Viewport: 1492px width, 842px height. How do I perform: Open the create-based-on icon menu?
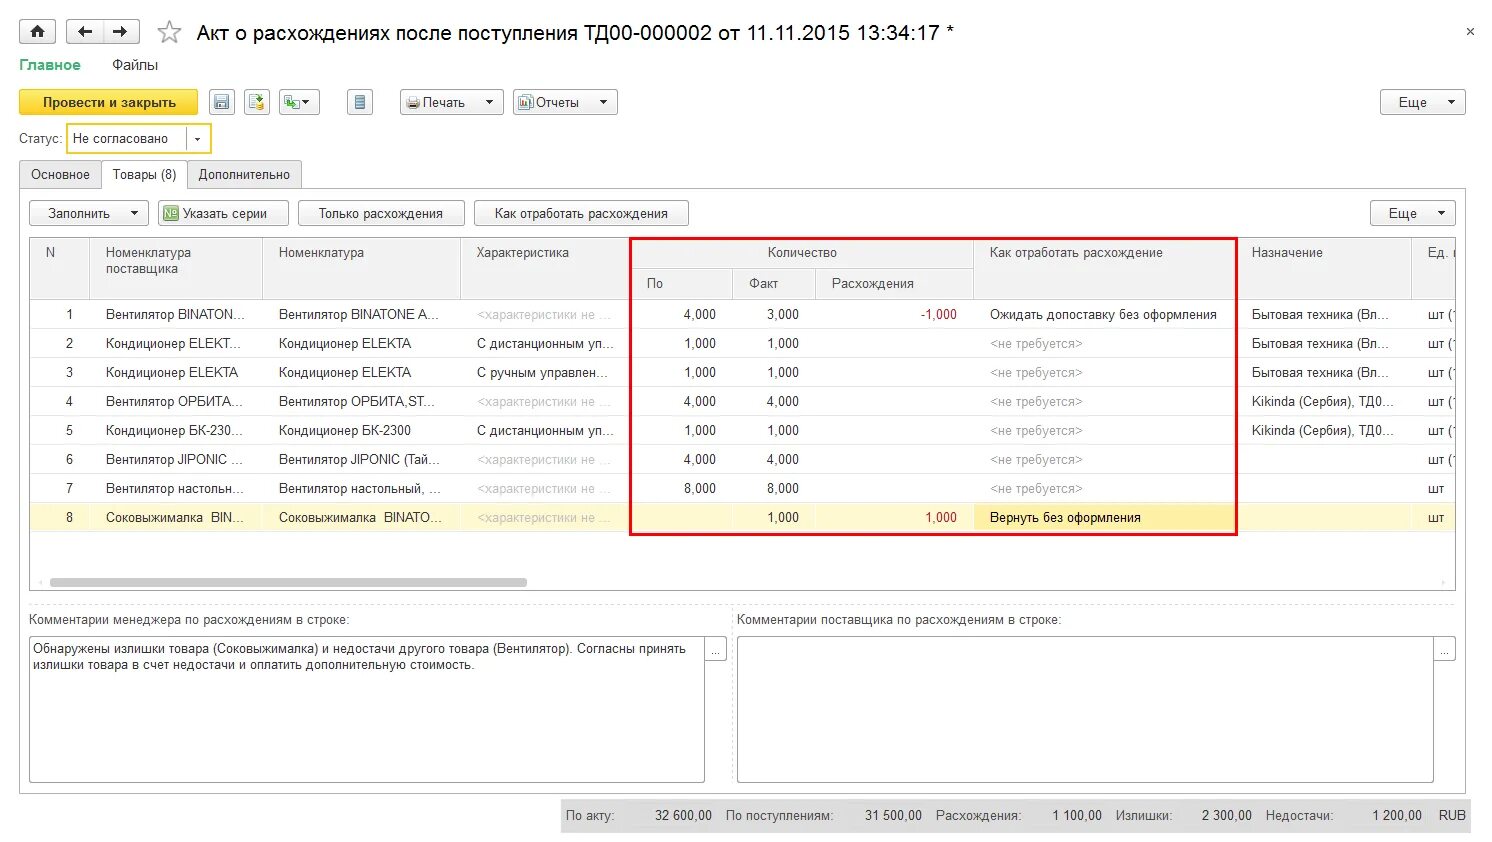pyautogui.click(x=299, y=102)
